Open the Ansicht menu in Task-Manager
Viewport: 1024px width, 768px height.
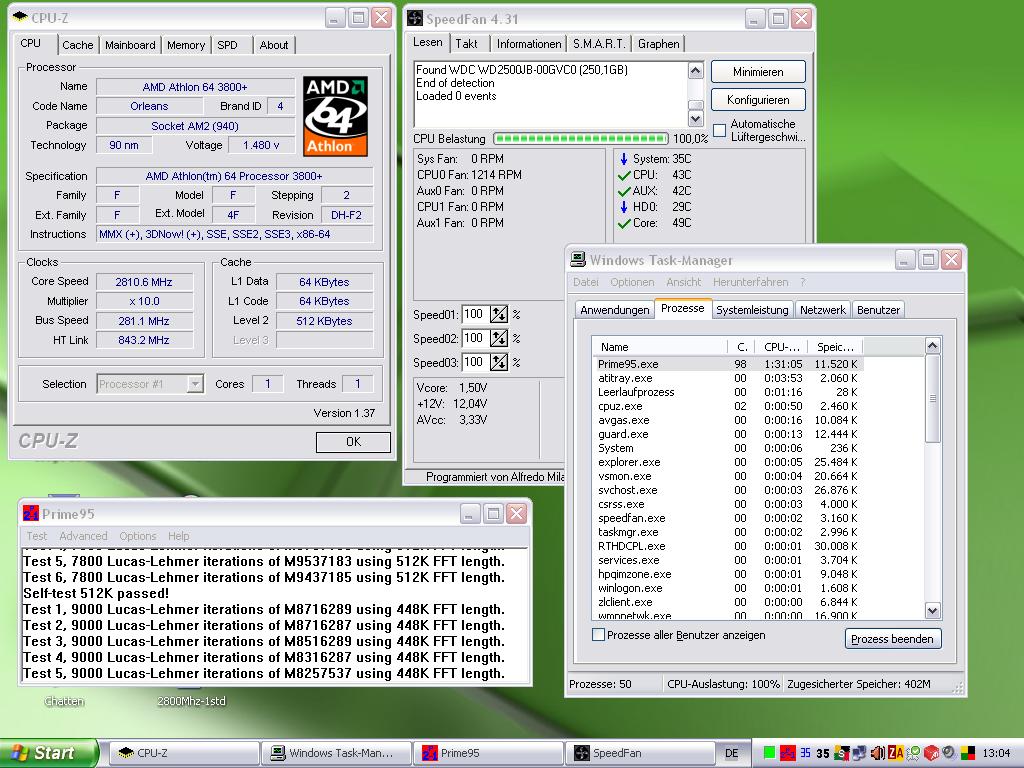683,282
